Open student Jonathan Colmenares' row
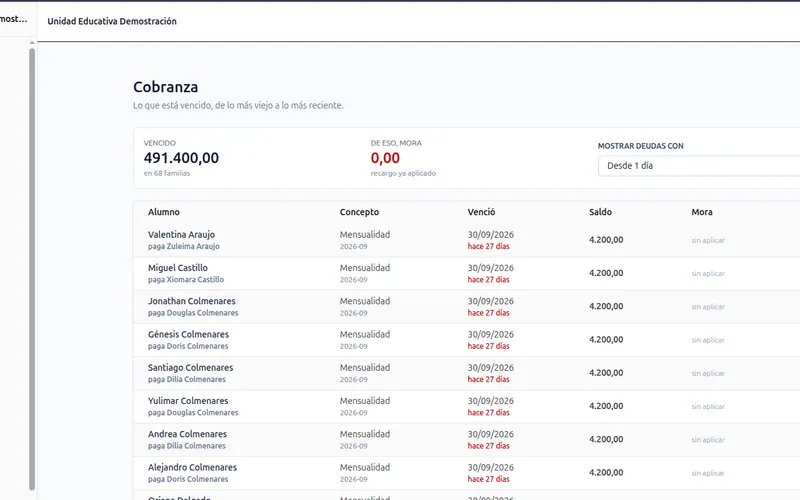 pos(466,307)
